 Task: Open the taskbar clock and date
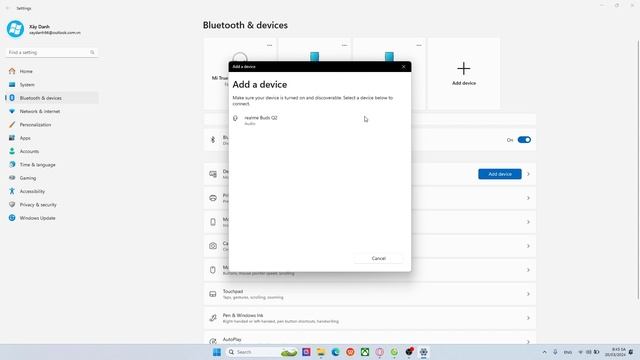tap(615, 352)
